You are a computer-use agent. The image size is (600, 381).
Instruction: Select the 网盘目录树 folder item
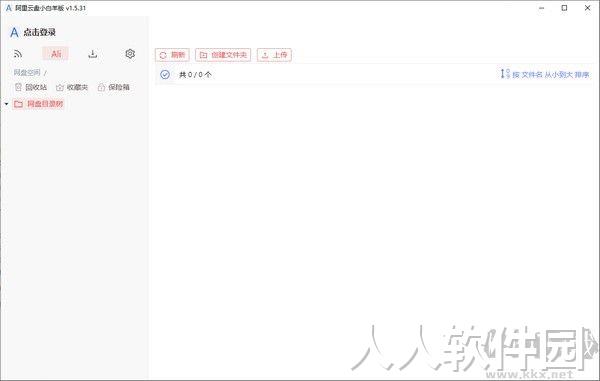pos(38,104)
